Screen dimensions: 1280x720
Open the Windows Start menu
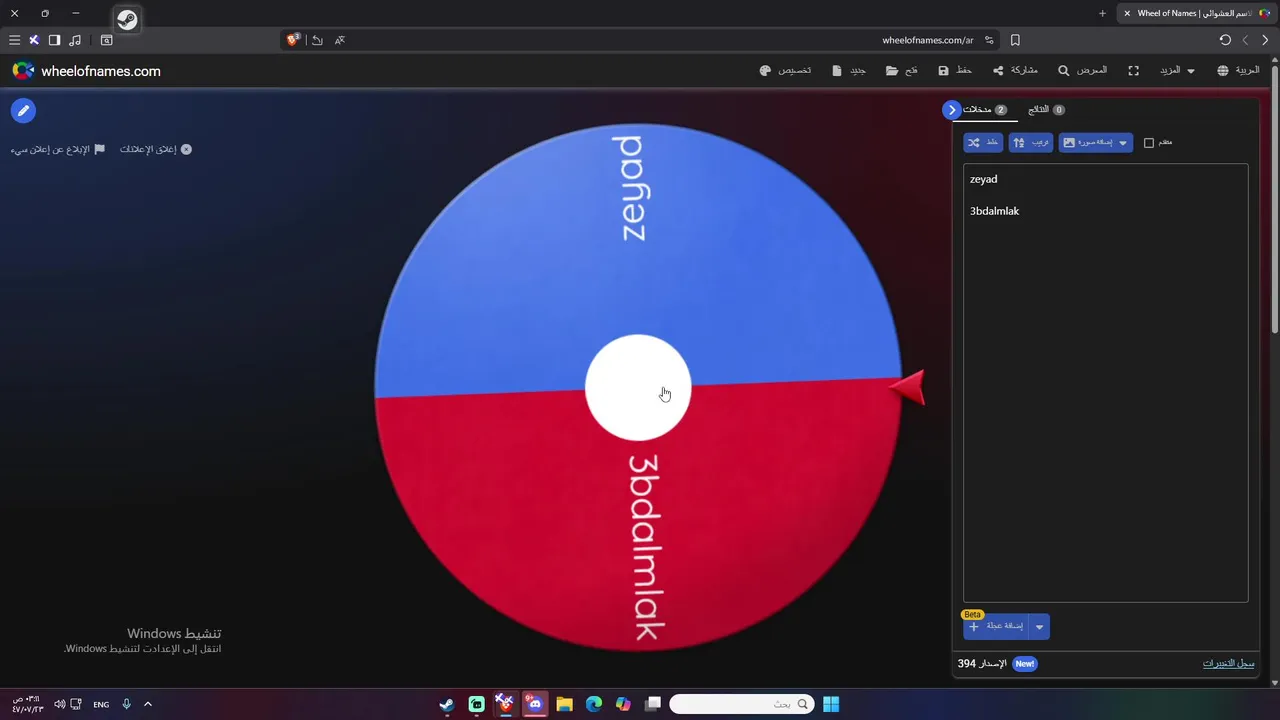[x=831, y=704]
